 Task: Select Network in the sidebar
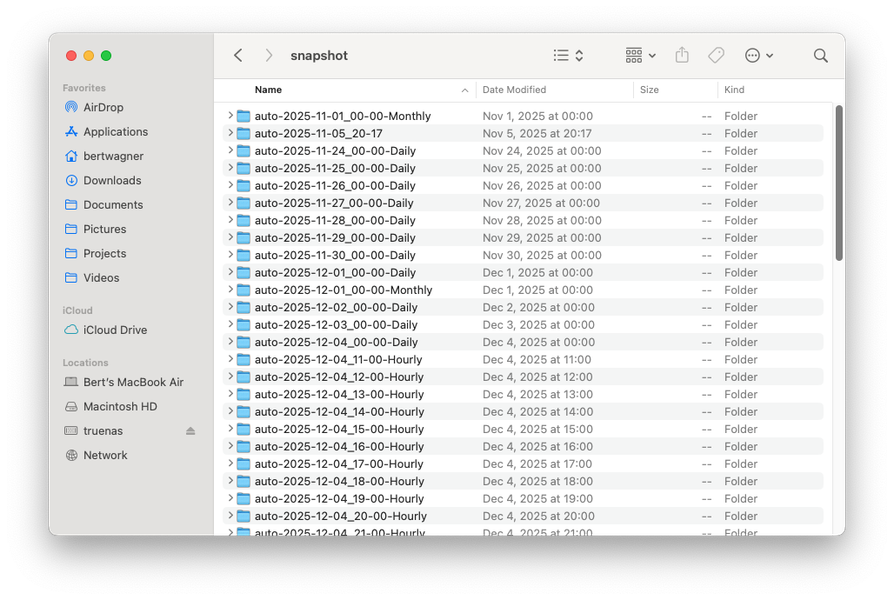click(x=105, y=455)
